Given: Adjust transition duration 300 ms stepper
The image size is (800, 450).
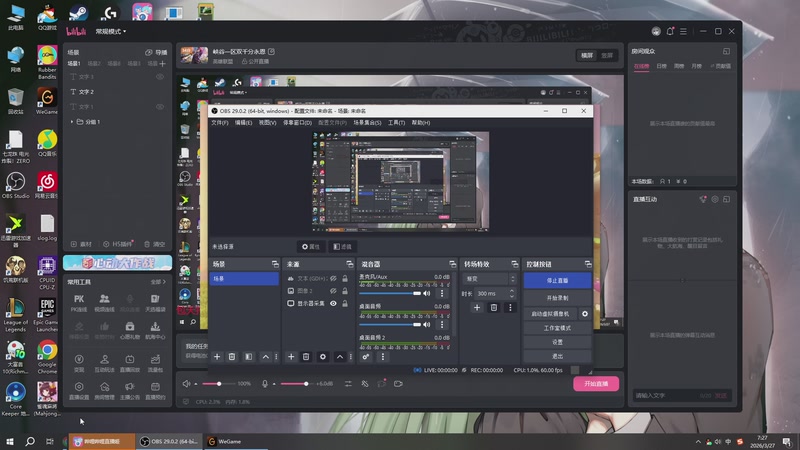Looking at the screenshot, I should (x=512, y=293).
